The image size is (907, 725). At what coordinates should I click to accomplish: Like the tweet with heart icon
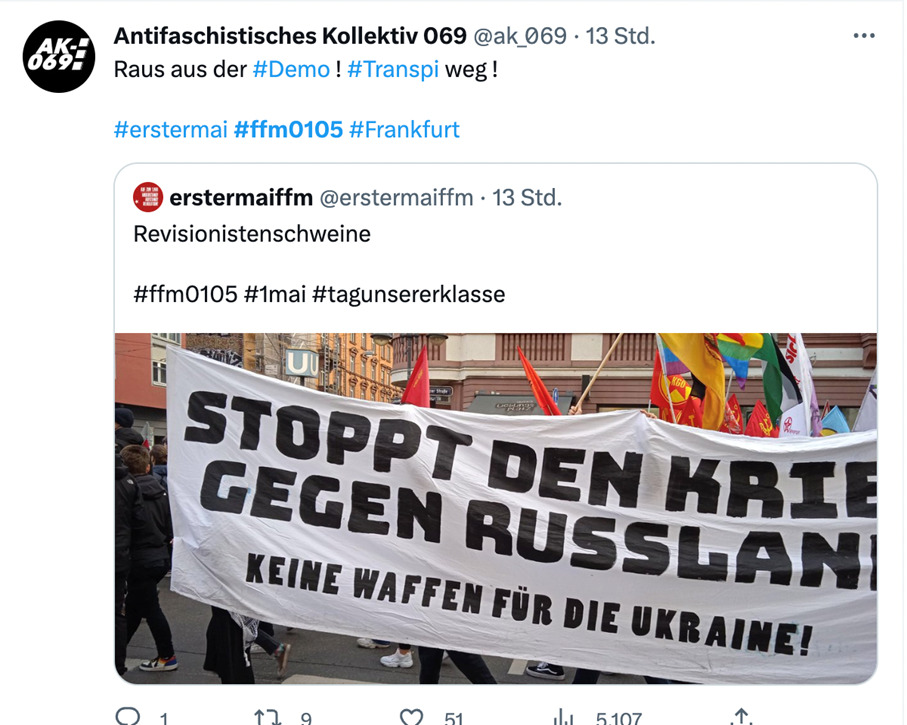pos(411,717)
